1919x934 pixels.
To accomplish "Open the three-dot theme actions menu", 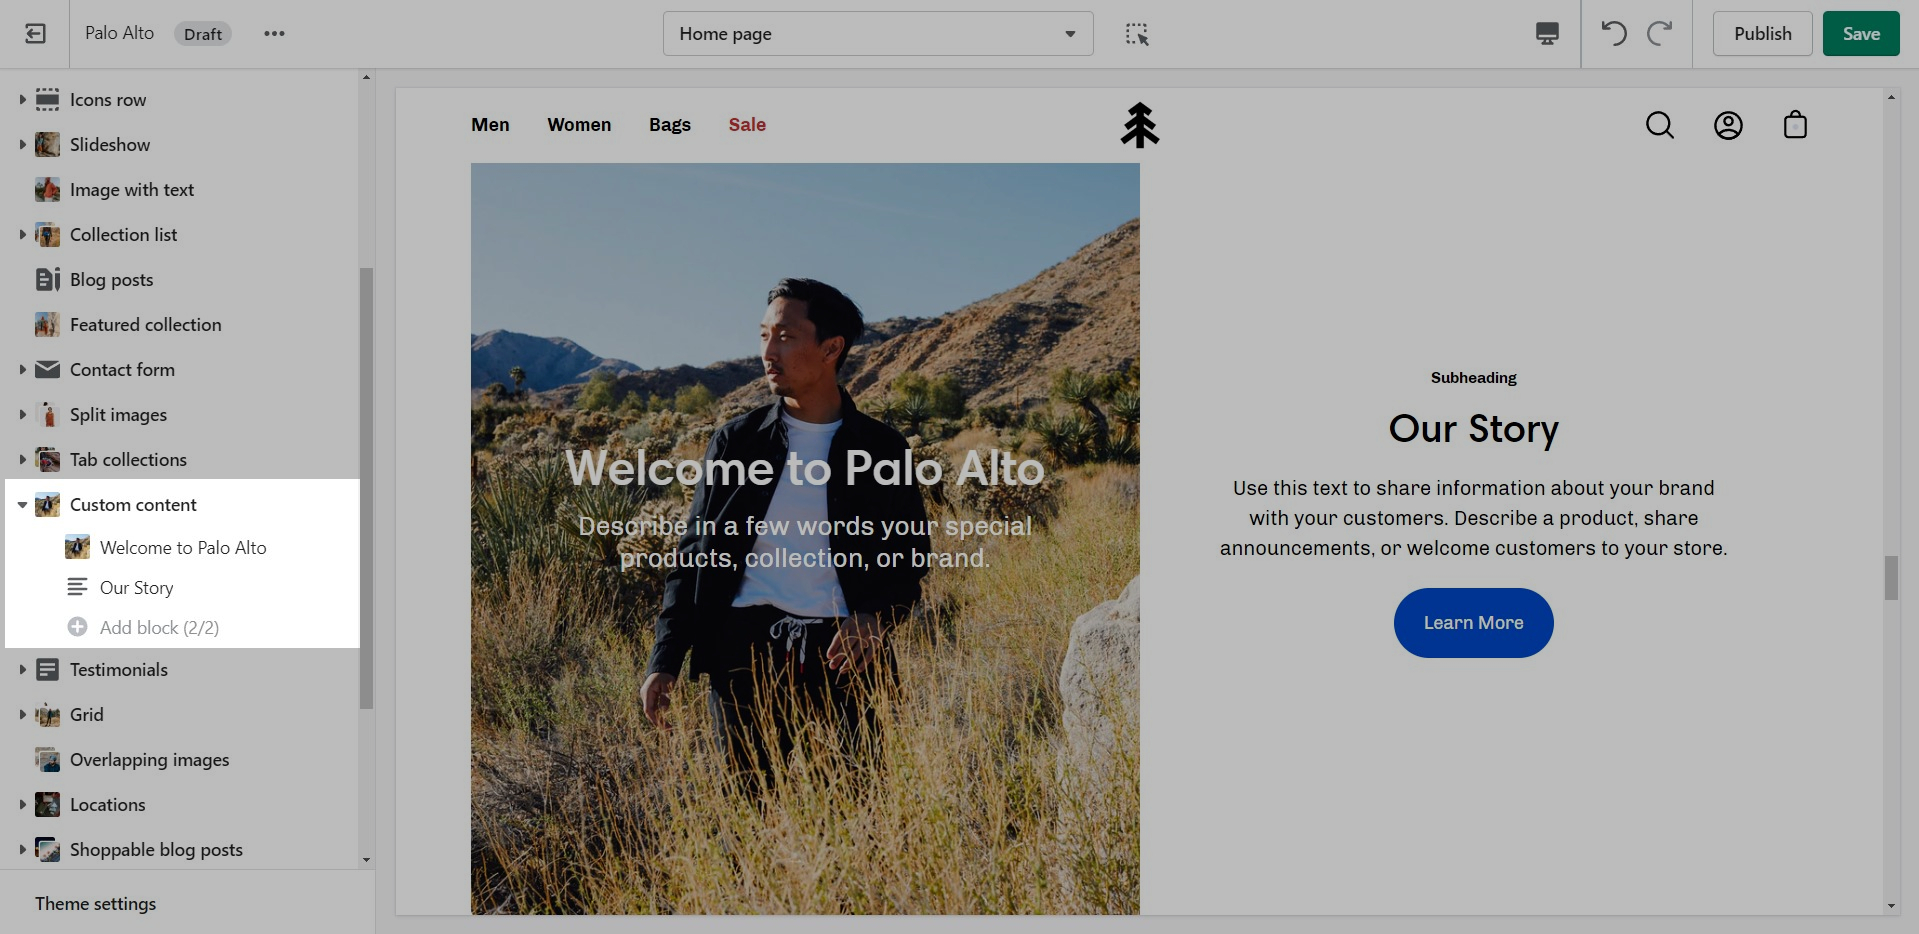I will point(274,34).
